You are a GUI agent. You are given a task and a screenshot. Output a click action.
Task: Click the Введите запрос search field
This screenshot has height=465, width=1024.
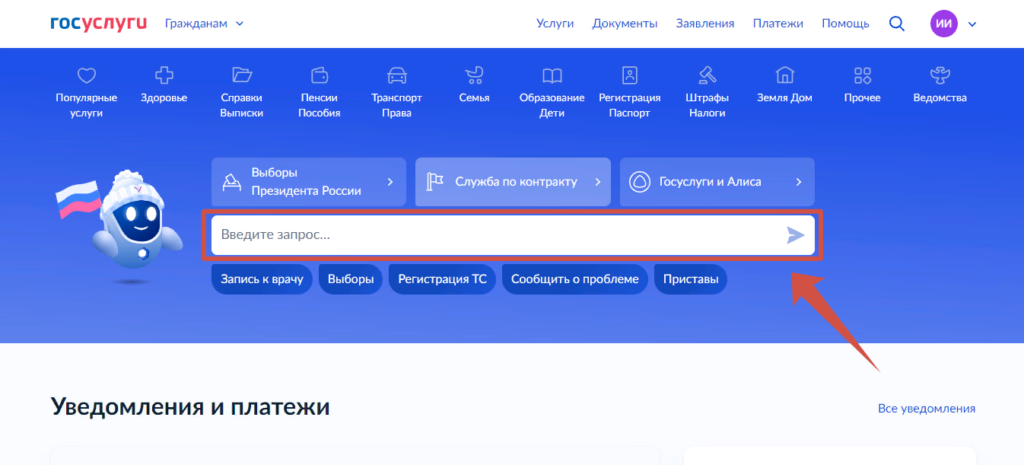513,235
